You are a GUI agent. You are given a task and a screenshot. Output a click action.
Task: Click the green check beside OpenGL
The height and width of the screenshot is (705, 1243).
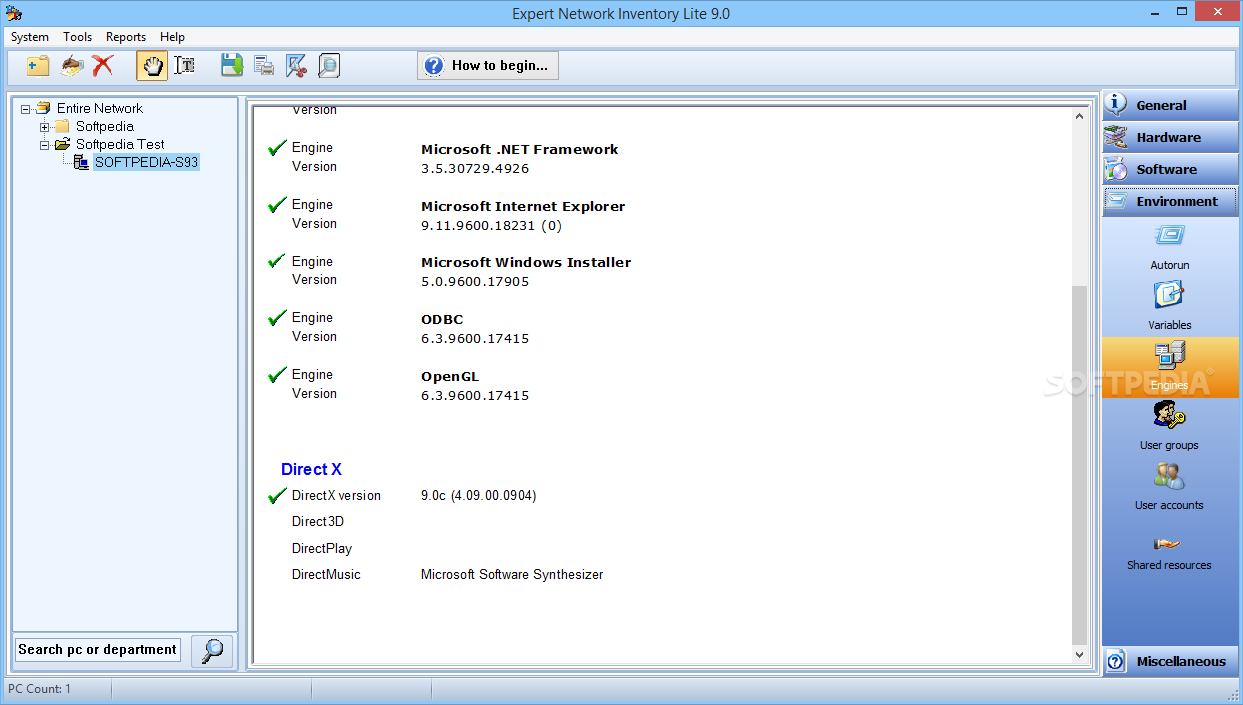point(277,375)
